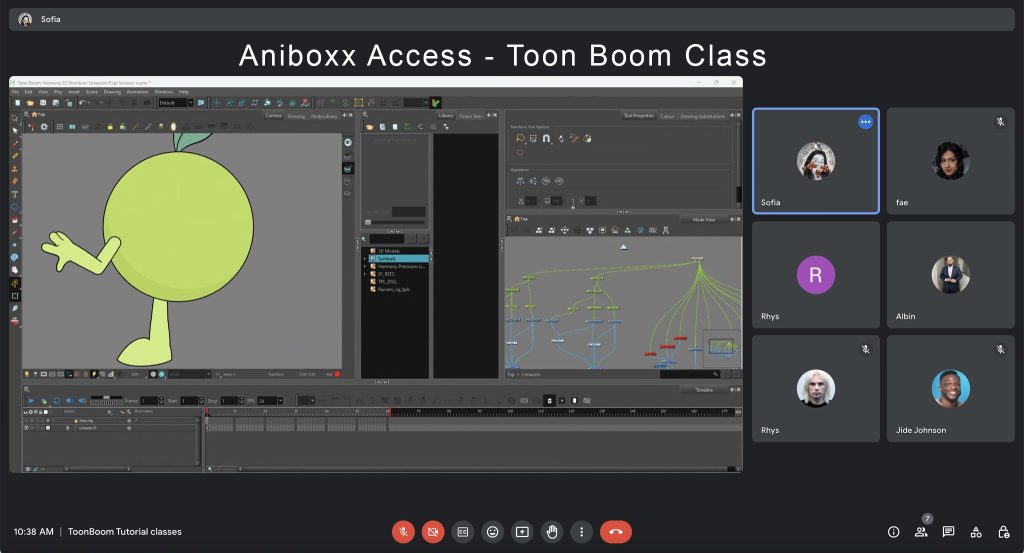
Task: Select the Ellipse shape tool
Action: [15, 207]
